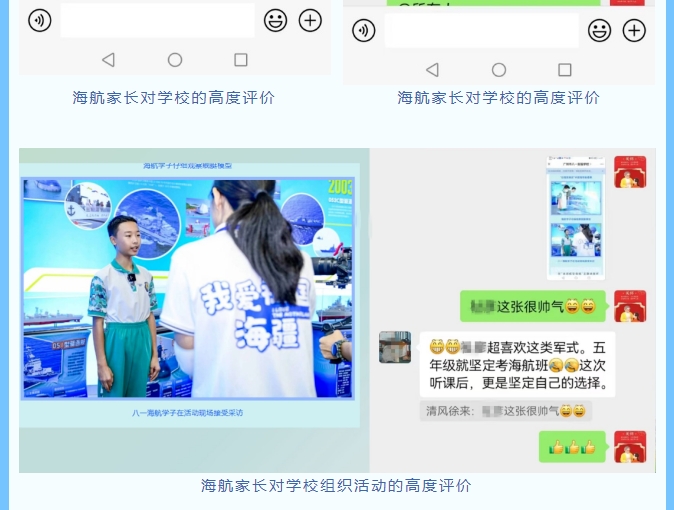
Task: Tap the recent apps square in right navigation bar
Action: click(565, 70)
